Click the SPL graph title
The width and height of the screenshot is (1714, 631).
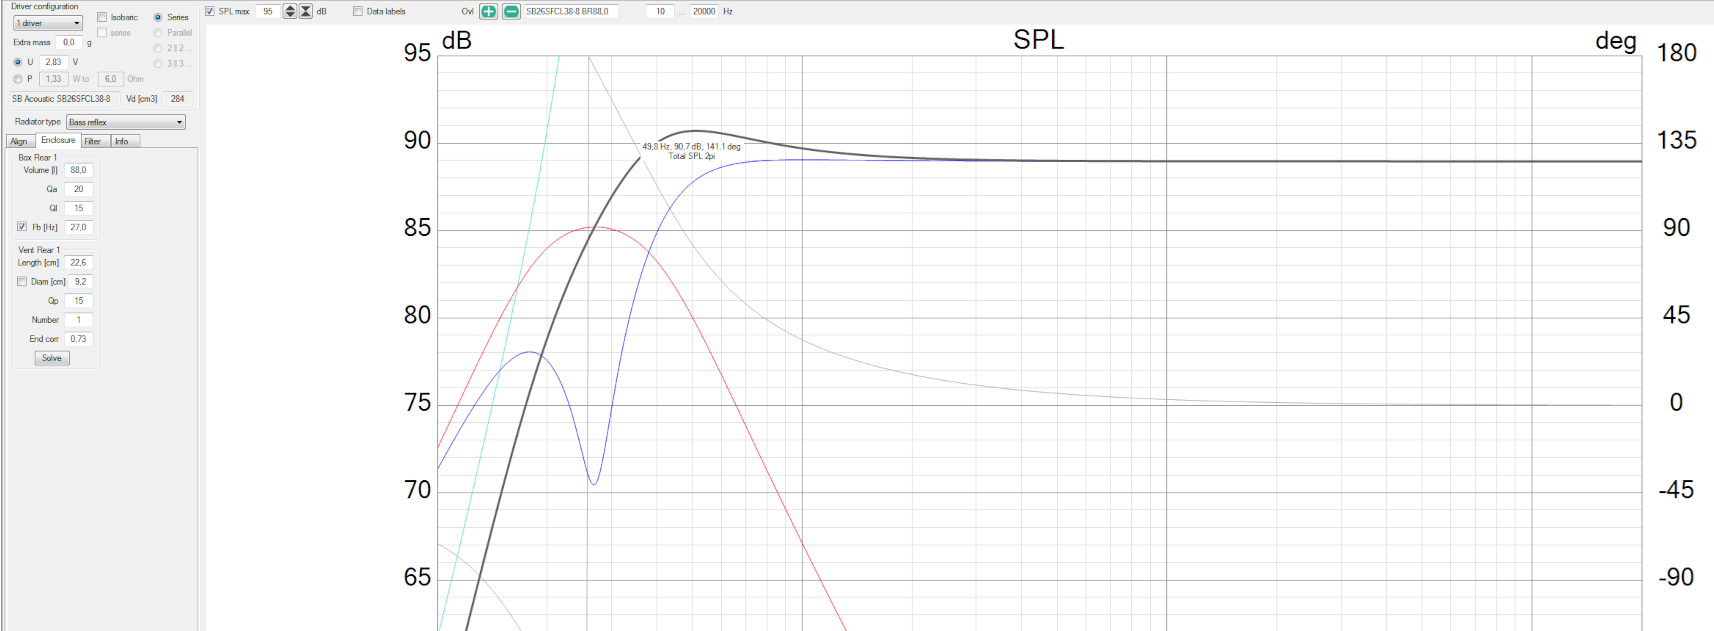[x=1038, y=40]
